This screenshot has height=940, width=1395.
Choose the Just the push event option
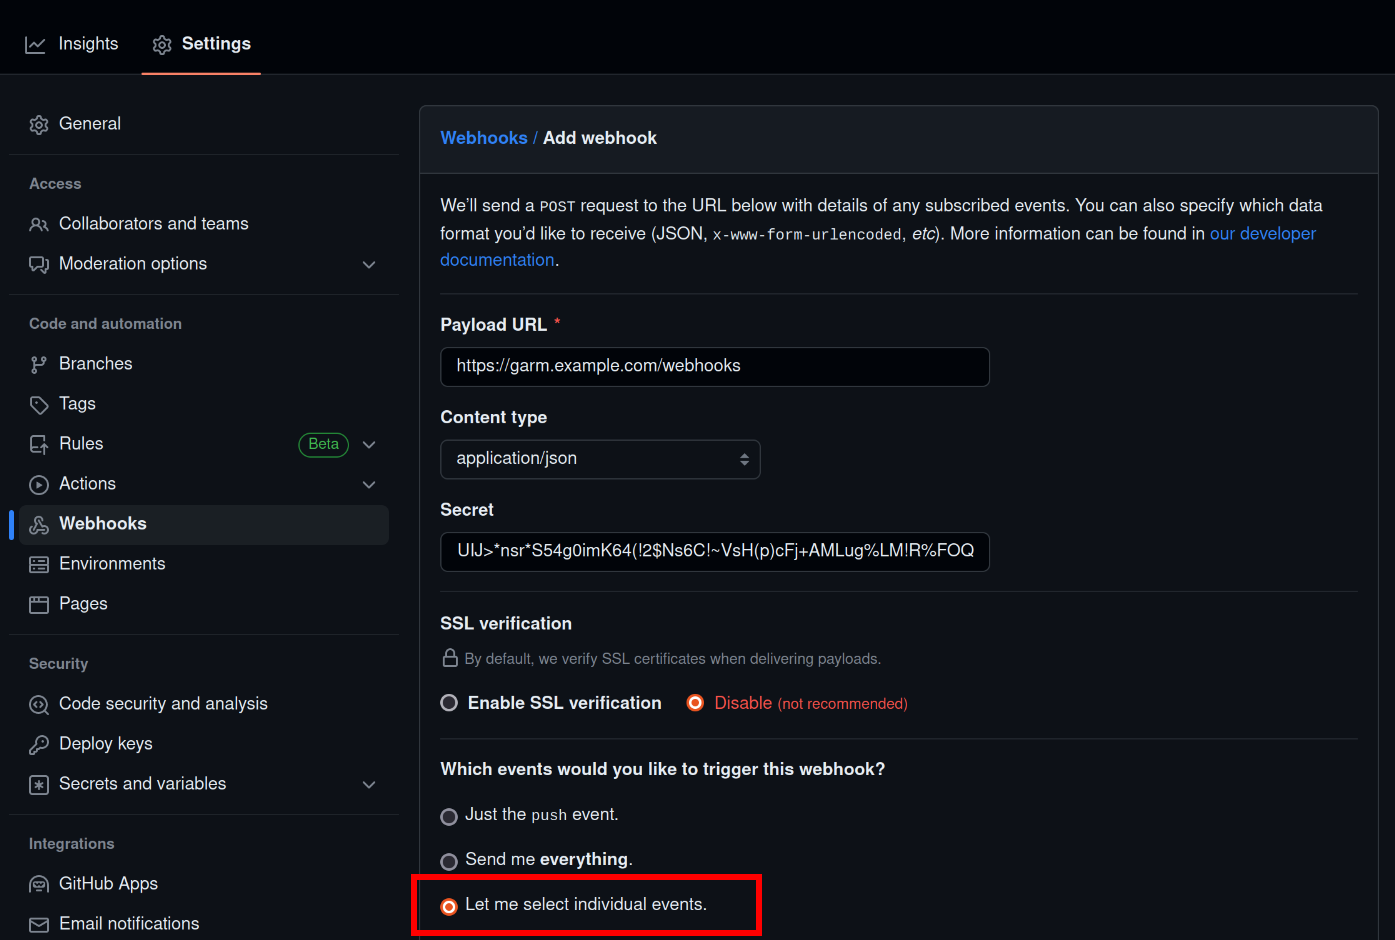pos(450,816)
